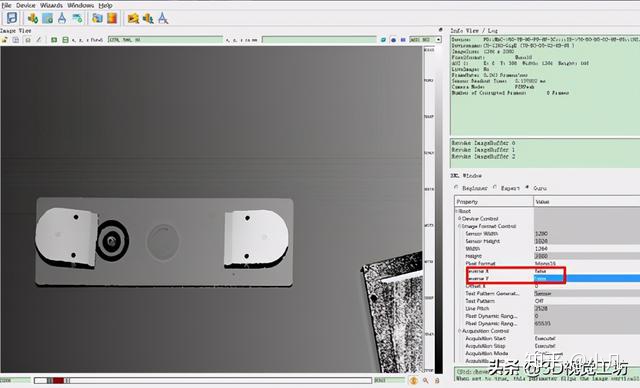Click the mm coordinate readout field

click(319, 40)
